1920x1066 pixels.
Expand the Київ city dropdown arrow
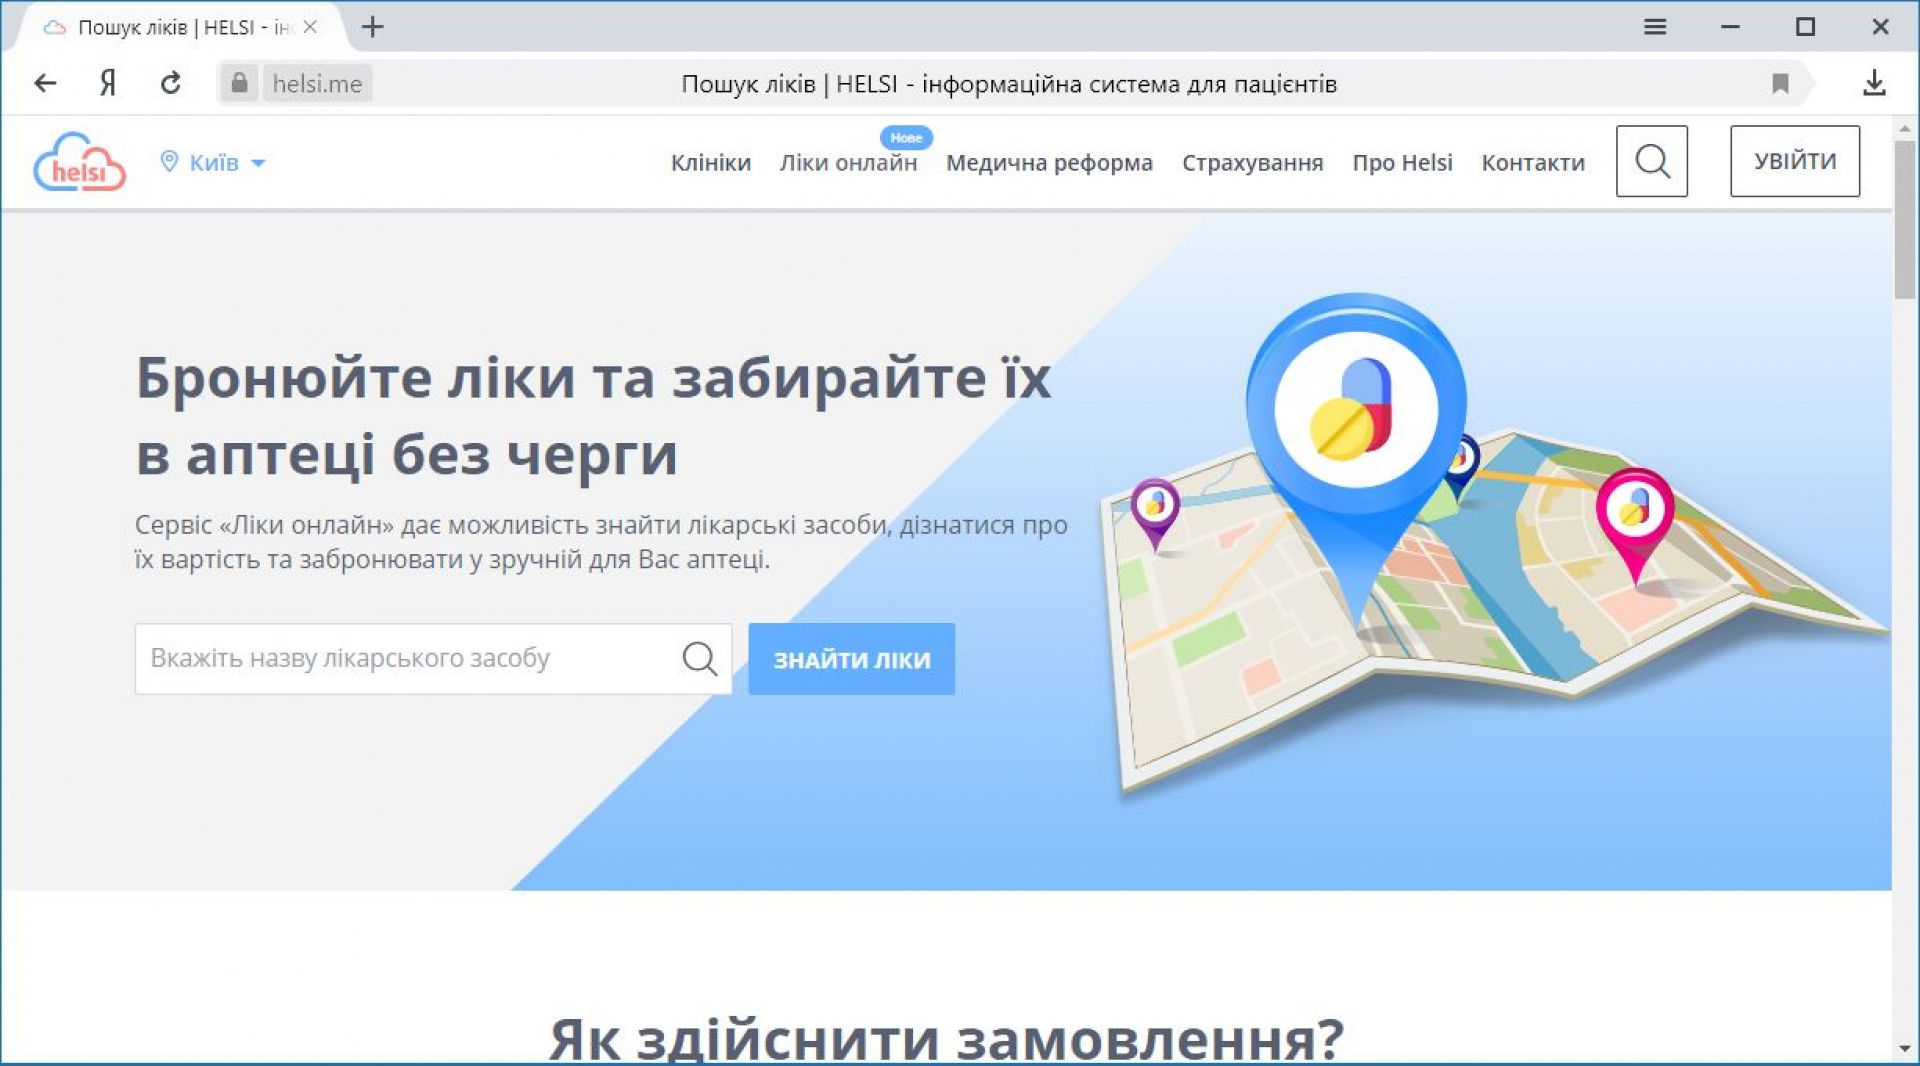click(258, 163)
